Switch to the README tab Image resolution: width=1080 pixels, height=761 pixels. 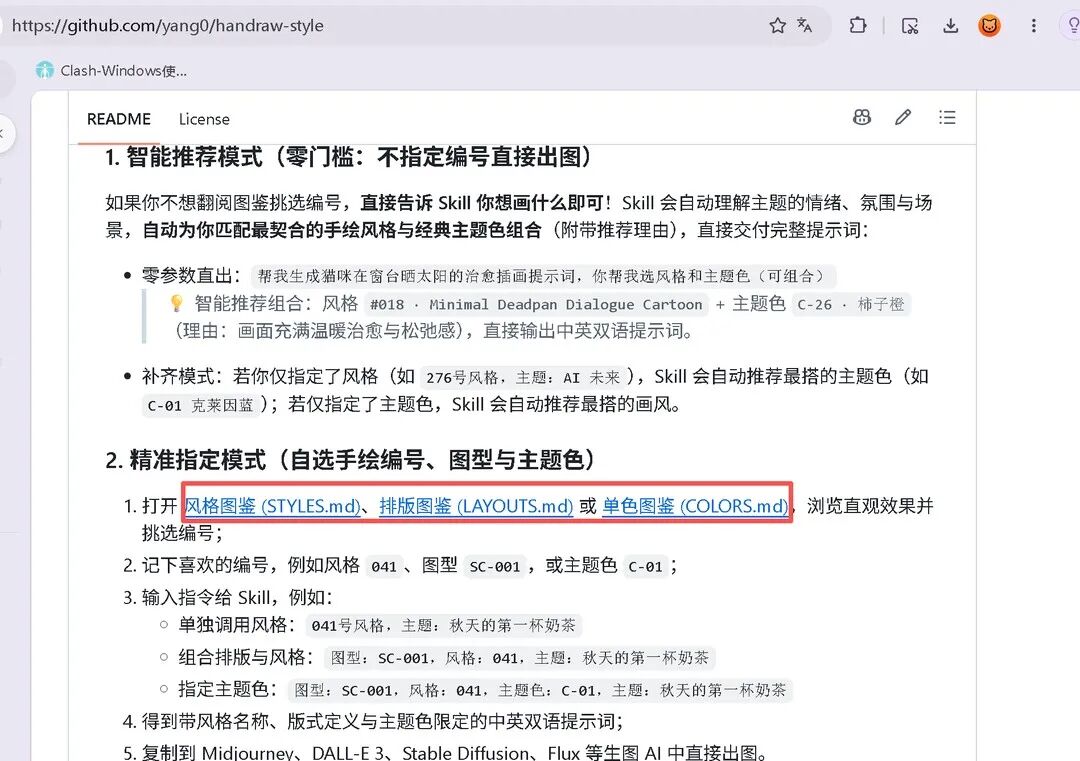click(118, 119)
